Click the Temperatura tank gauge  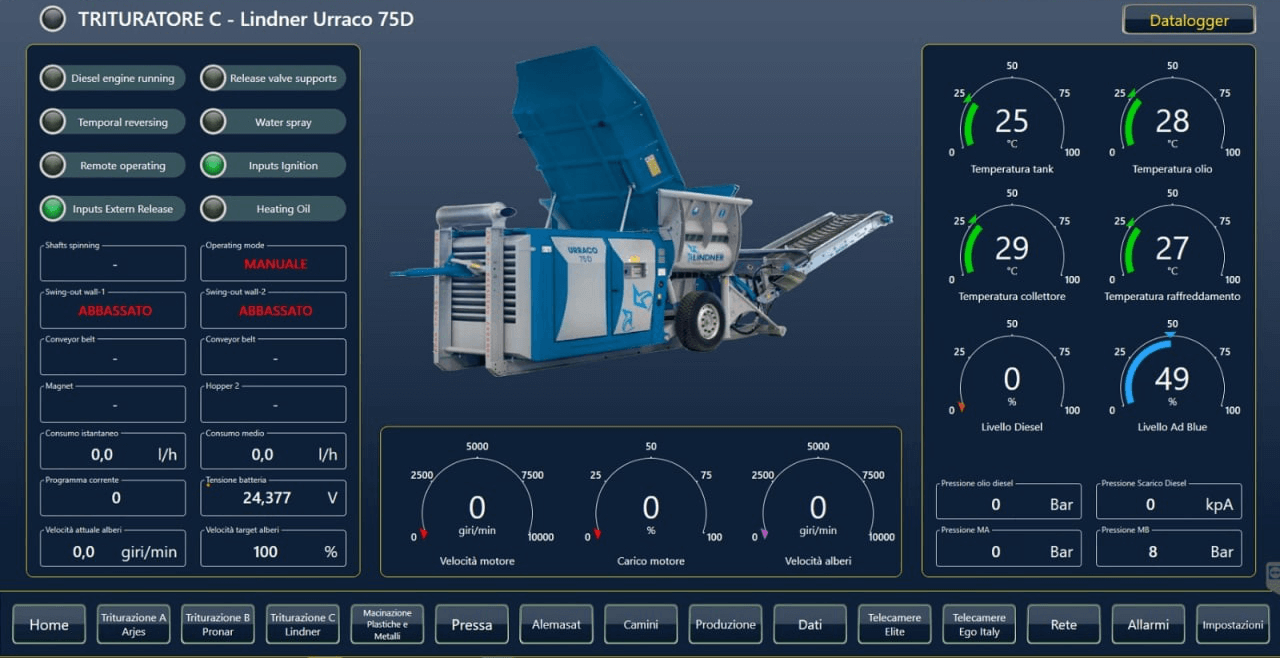1012,117
